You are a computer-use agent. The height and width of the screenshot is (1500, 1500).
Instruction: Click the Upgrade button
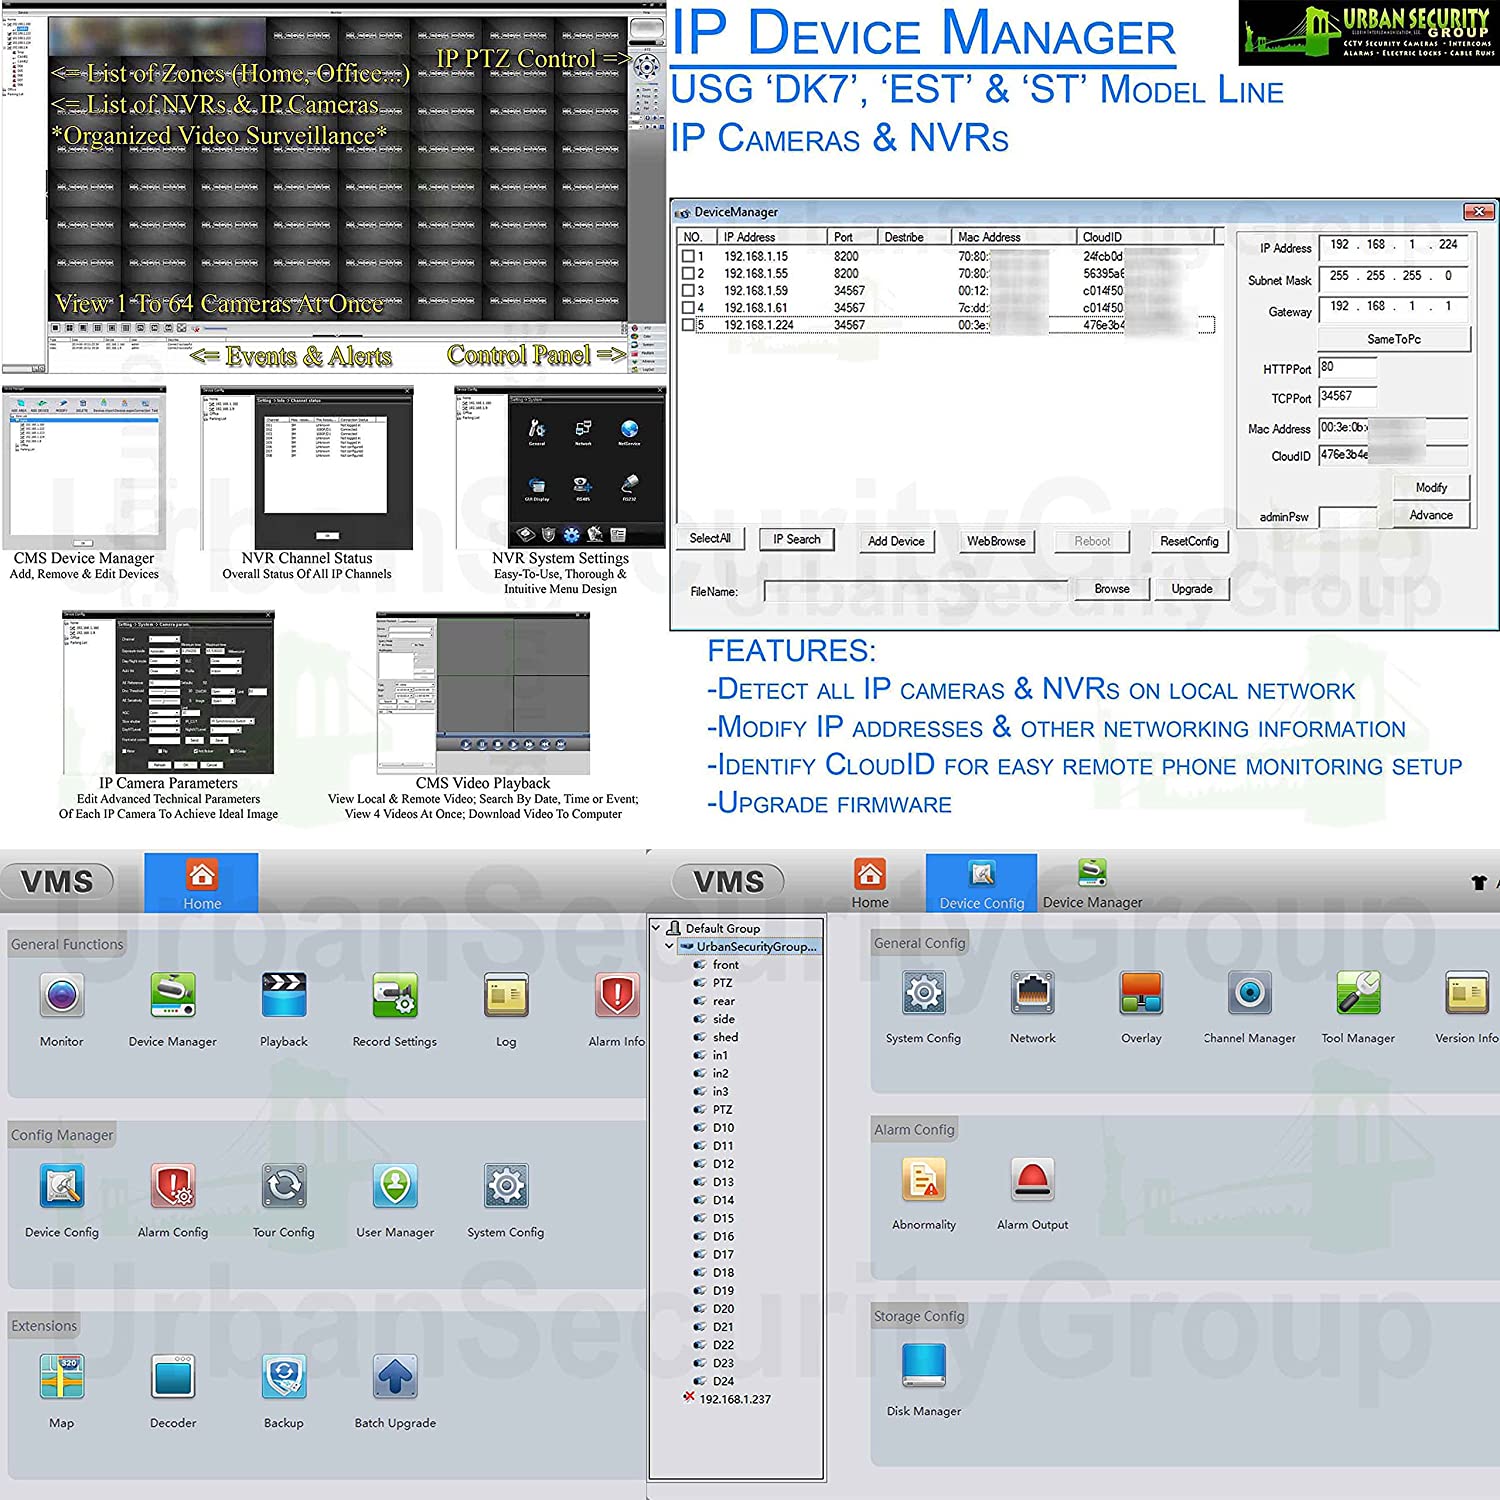1192,589
